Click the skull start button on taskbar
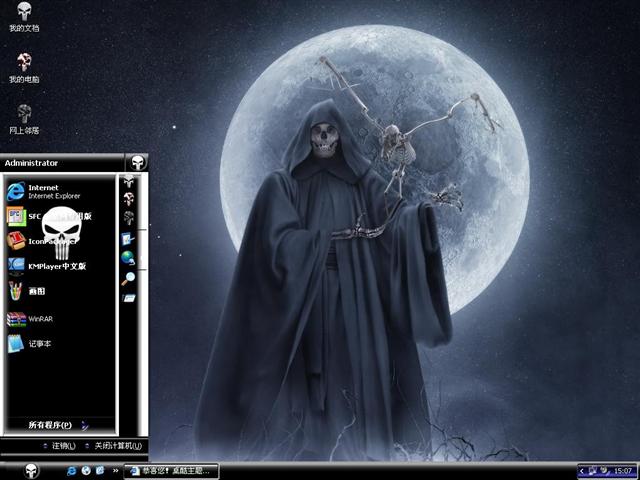 pyautogui.click(x=30, y=470)
